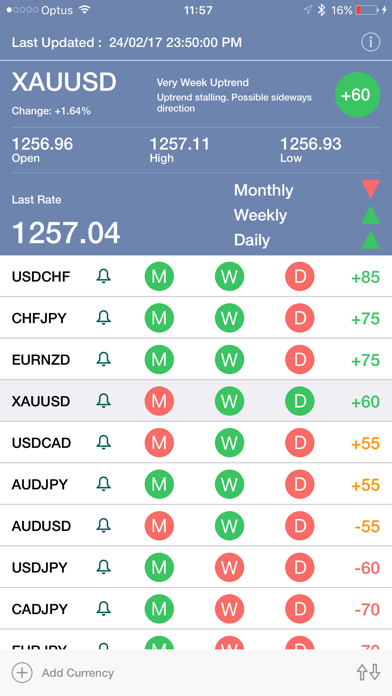Click the Daily trend label

pyautogui.click(x=252, y=240)
